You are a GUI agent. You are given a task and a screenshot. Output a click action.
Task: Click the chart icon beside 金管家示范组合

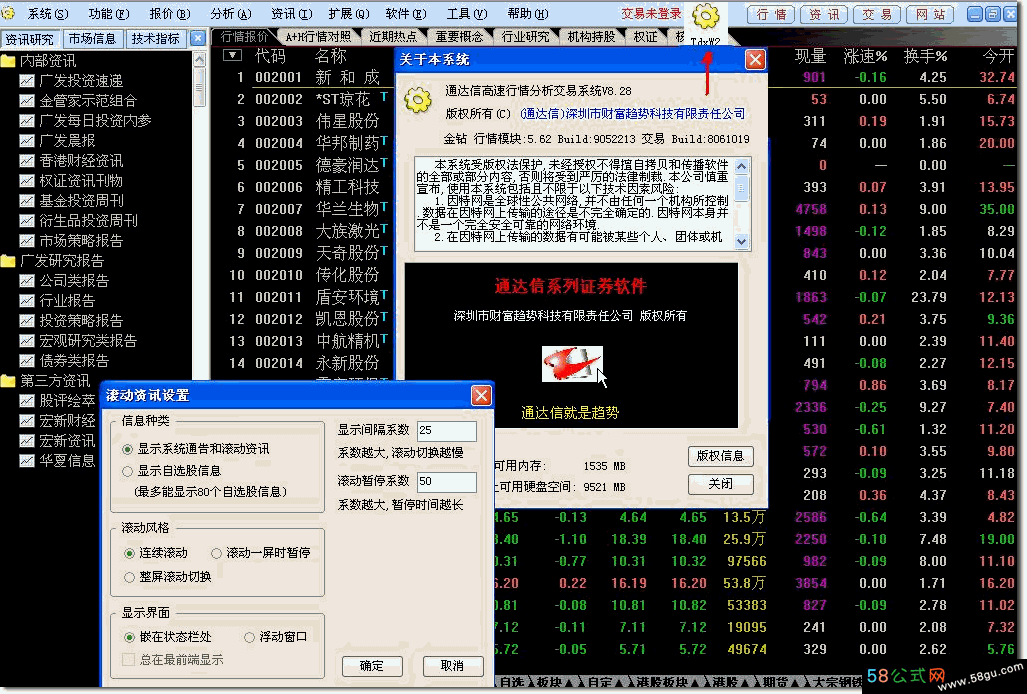tap(27, 101)
